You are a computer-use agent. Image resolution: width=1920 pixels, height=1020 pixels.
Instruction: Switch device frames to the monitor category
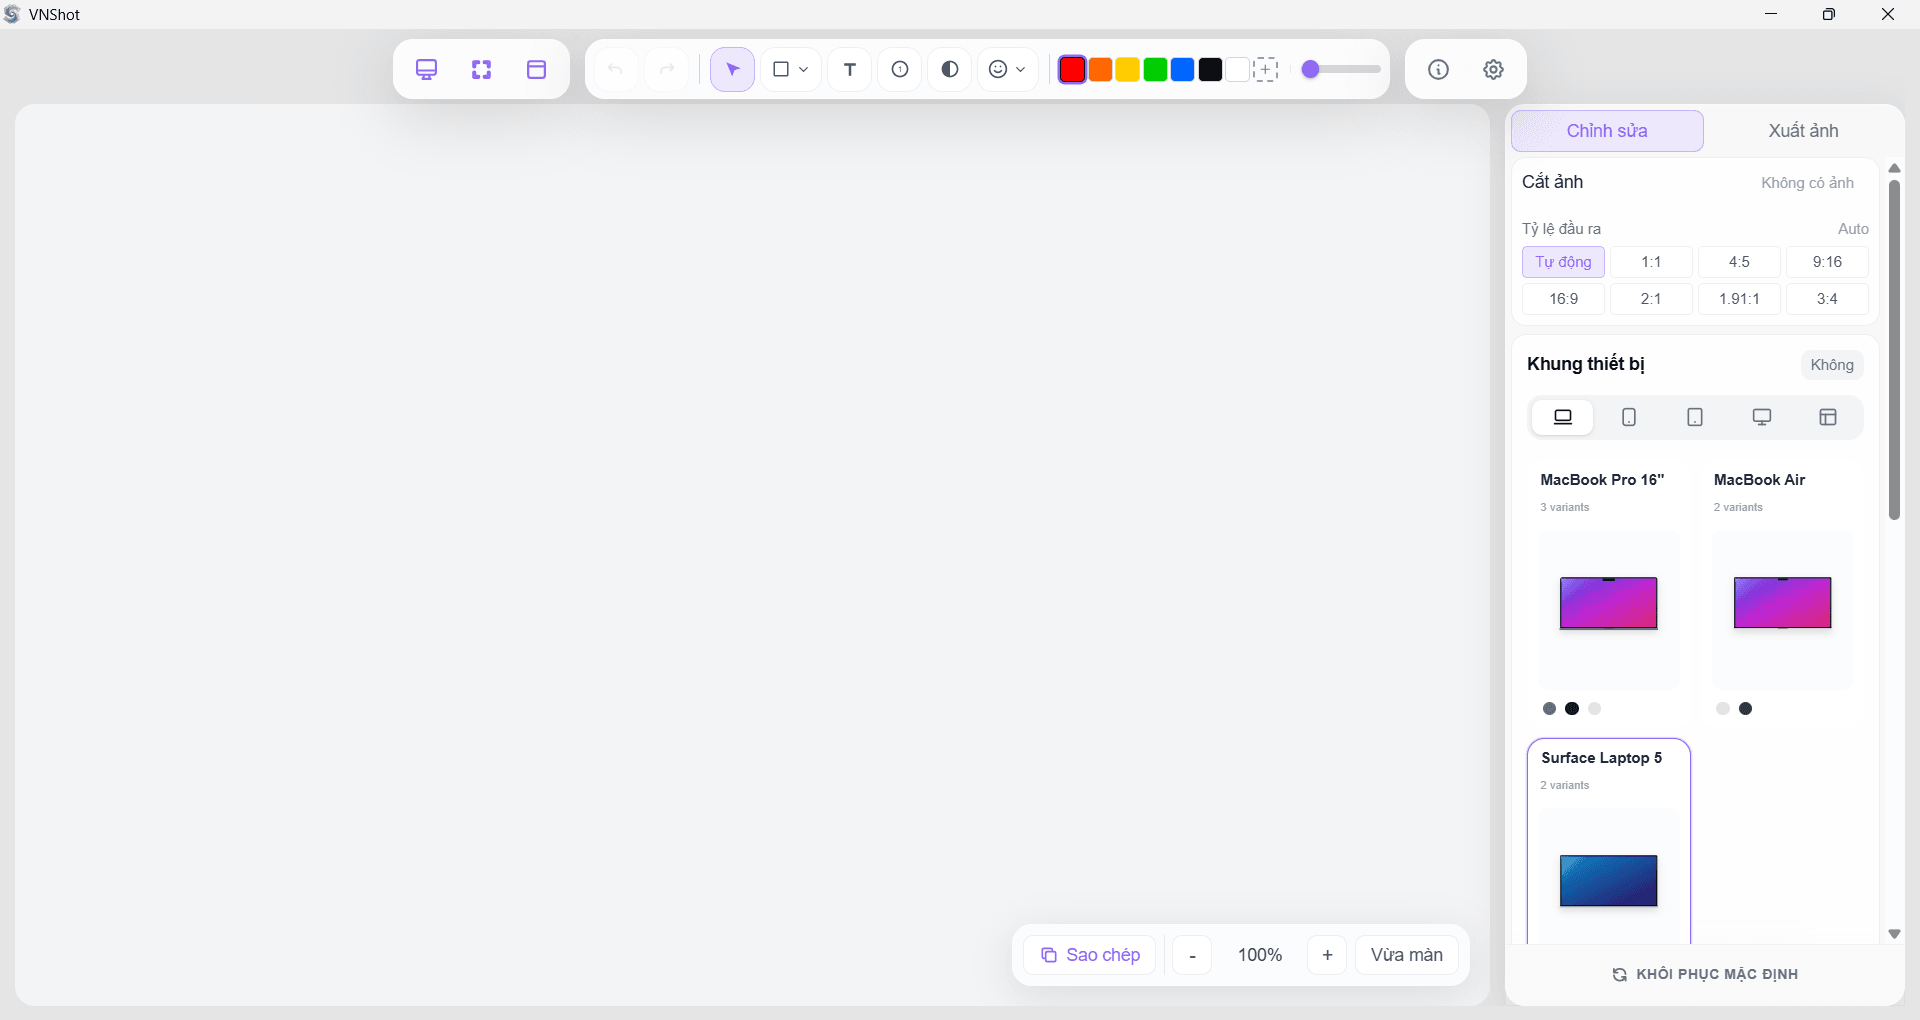pyautogui.click(x=1761, y=417)
